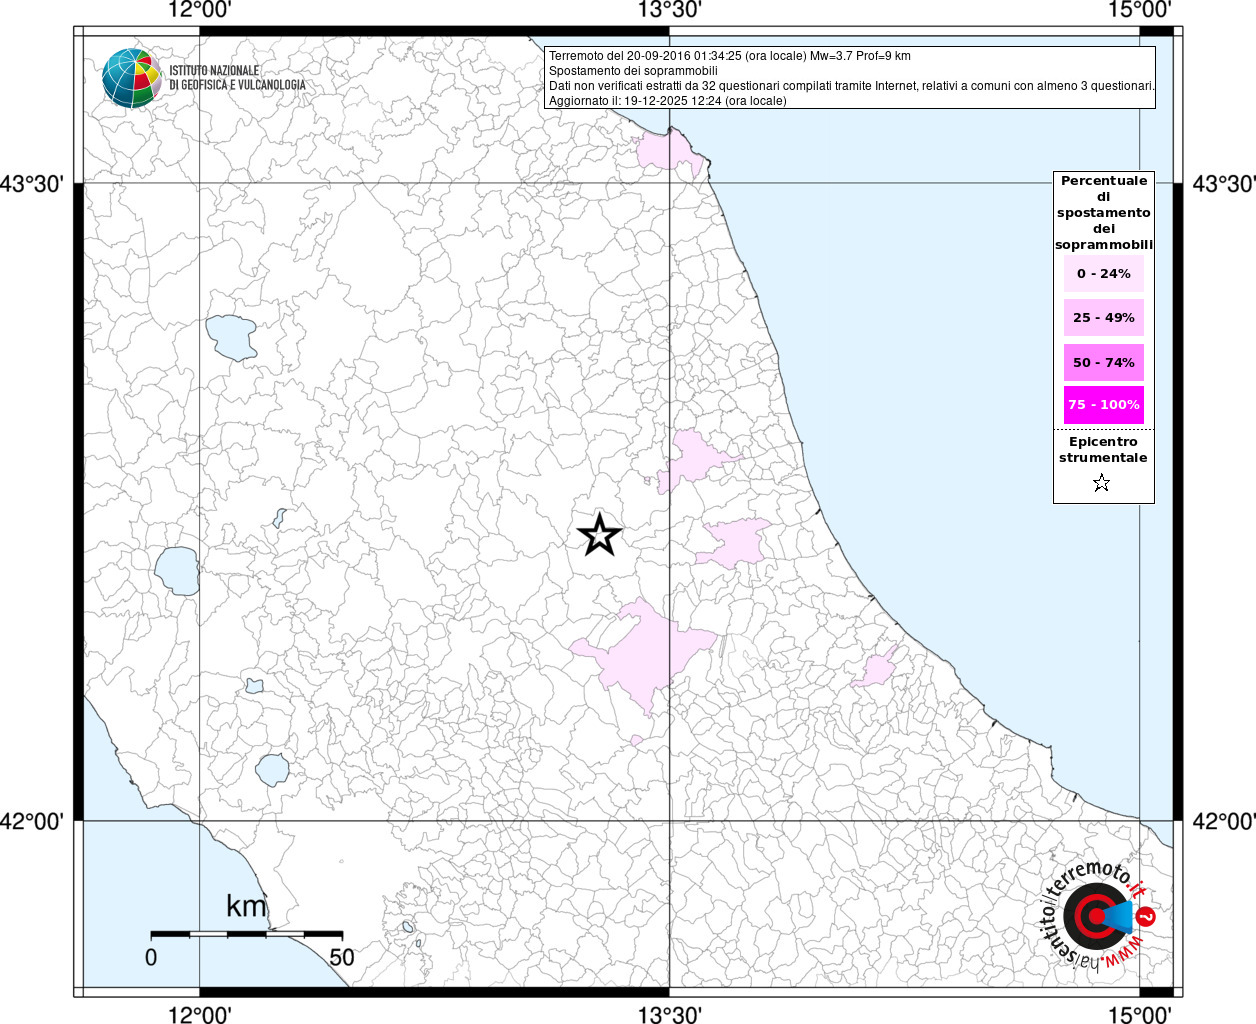The height and width of the screenshot is (1024, 1256).
Task: Click the 'Dati non verificati' note line
Action: pyautogui.click(x=852, y=86)
